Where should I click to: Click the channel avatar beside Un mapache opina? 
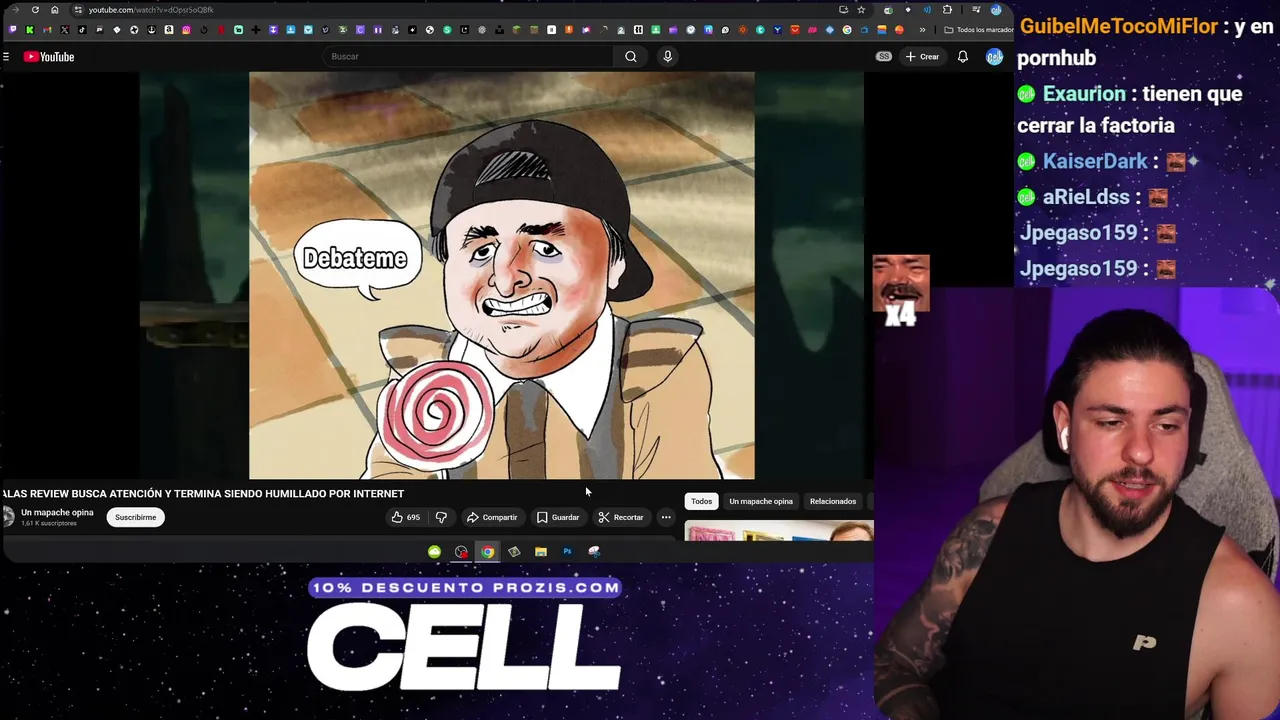coord(8,516)
